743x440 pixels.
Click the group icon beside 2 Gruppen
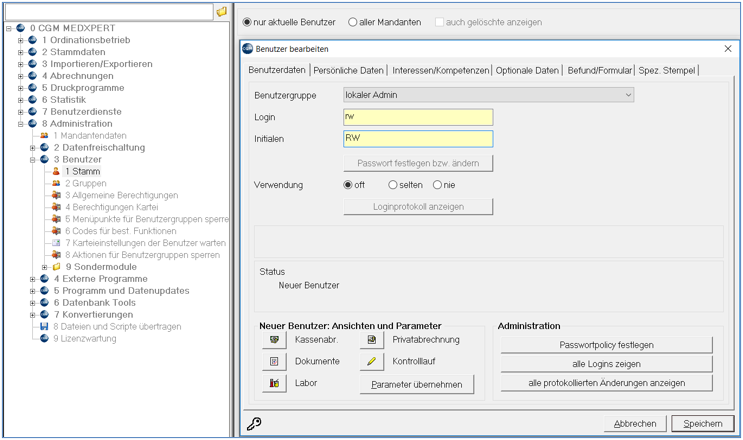tap(56, 183)
